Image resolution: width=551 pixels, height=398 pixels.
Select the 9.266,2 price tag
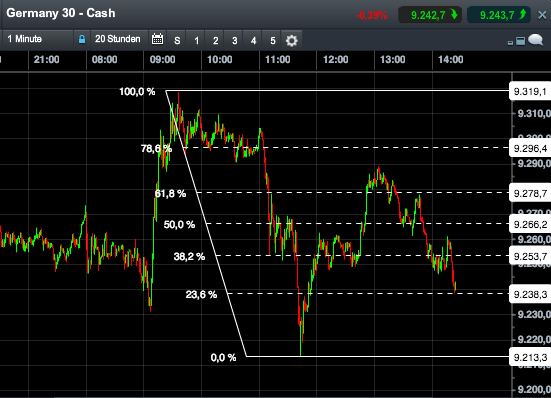click(530, 224)
